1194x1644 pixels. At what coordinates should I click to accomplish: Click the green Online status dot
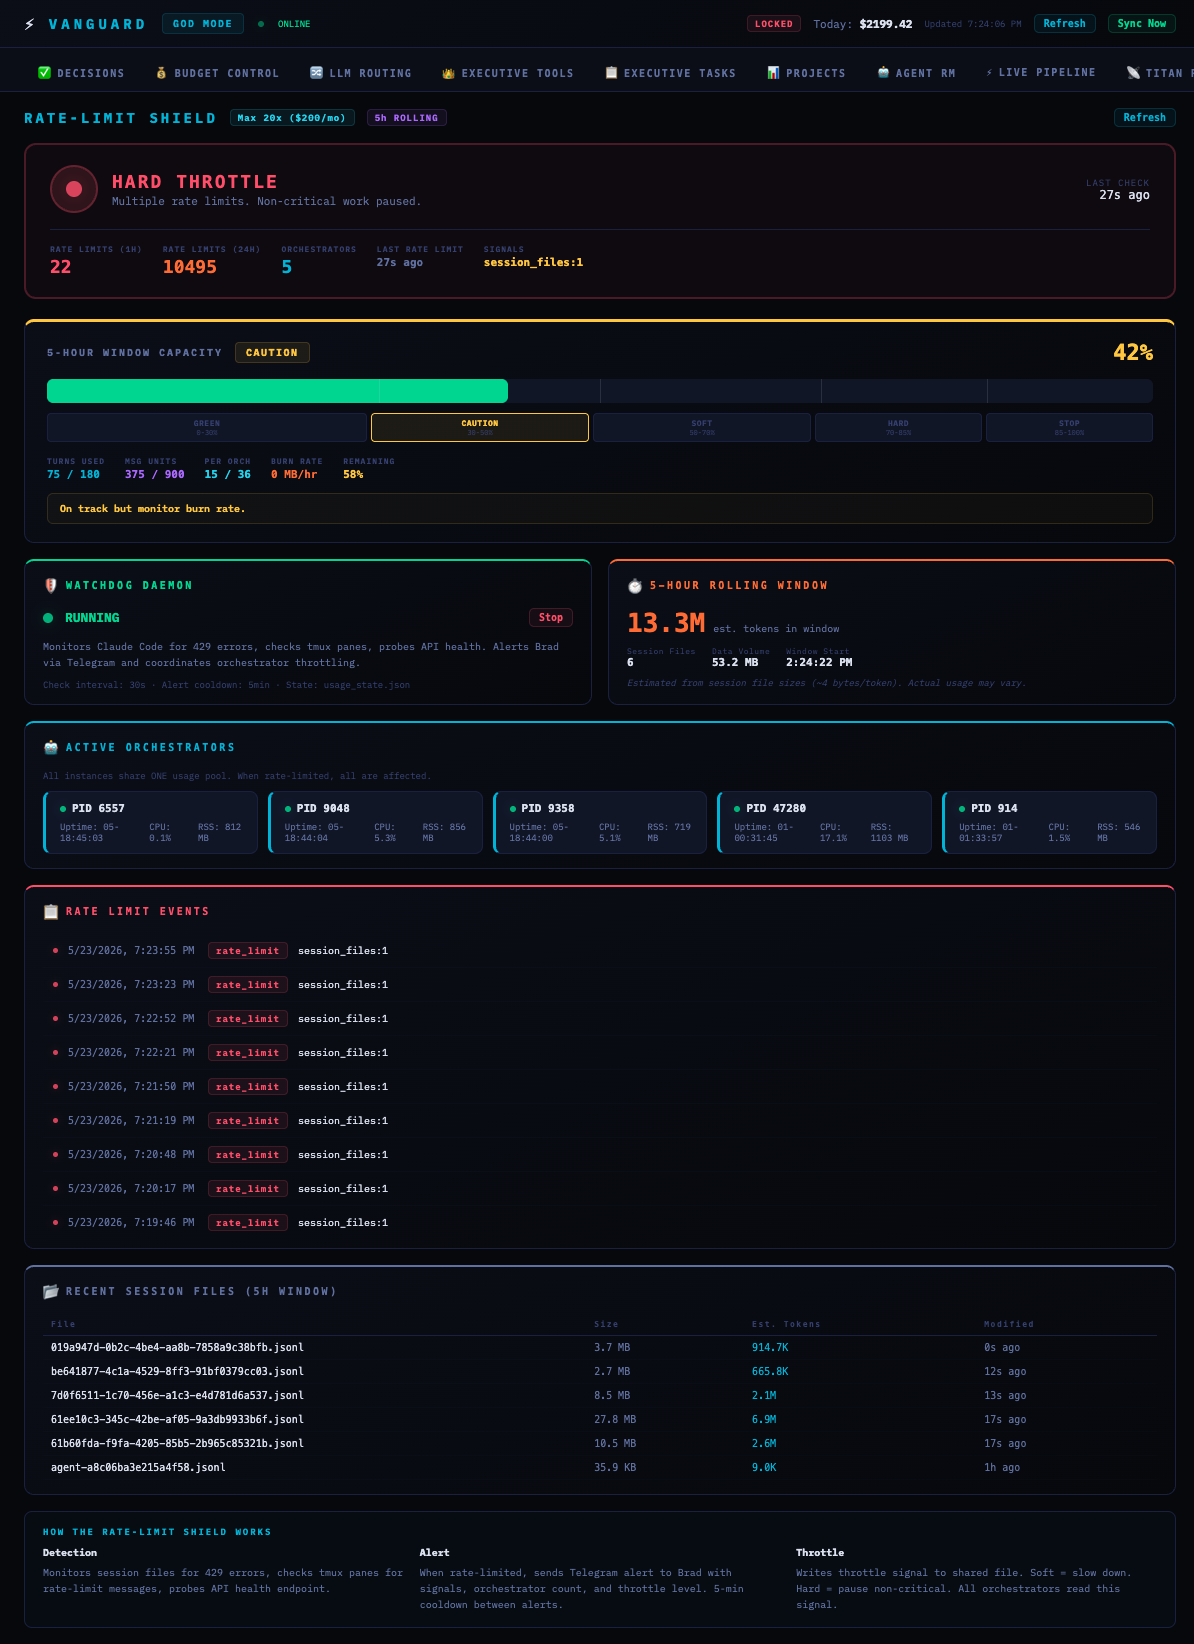point(261,24)
